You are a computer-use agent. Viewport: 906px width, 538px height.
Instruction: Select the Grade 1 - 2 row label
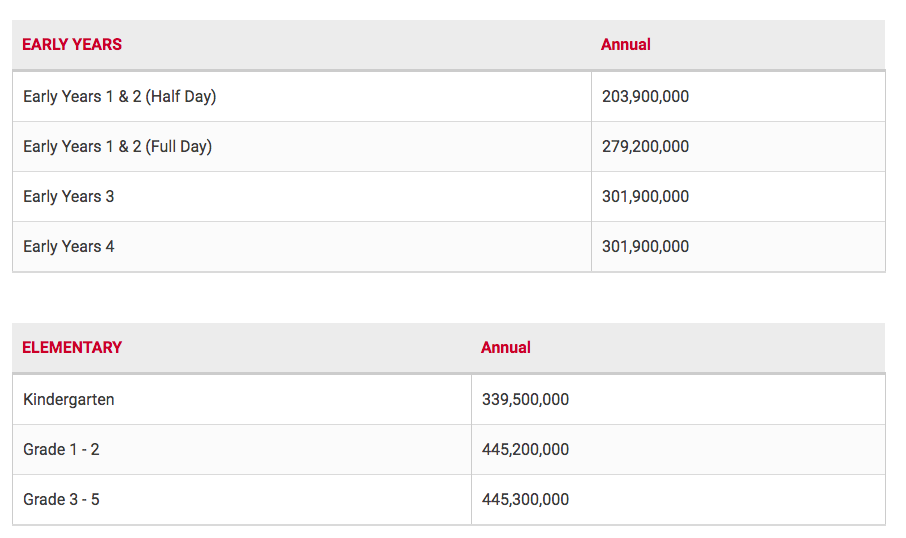61,450
